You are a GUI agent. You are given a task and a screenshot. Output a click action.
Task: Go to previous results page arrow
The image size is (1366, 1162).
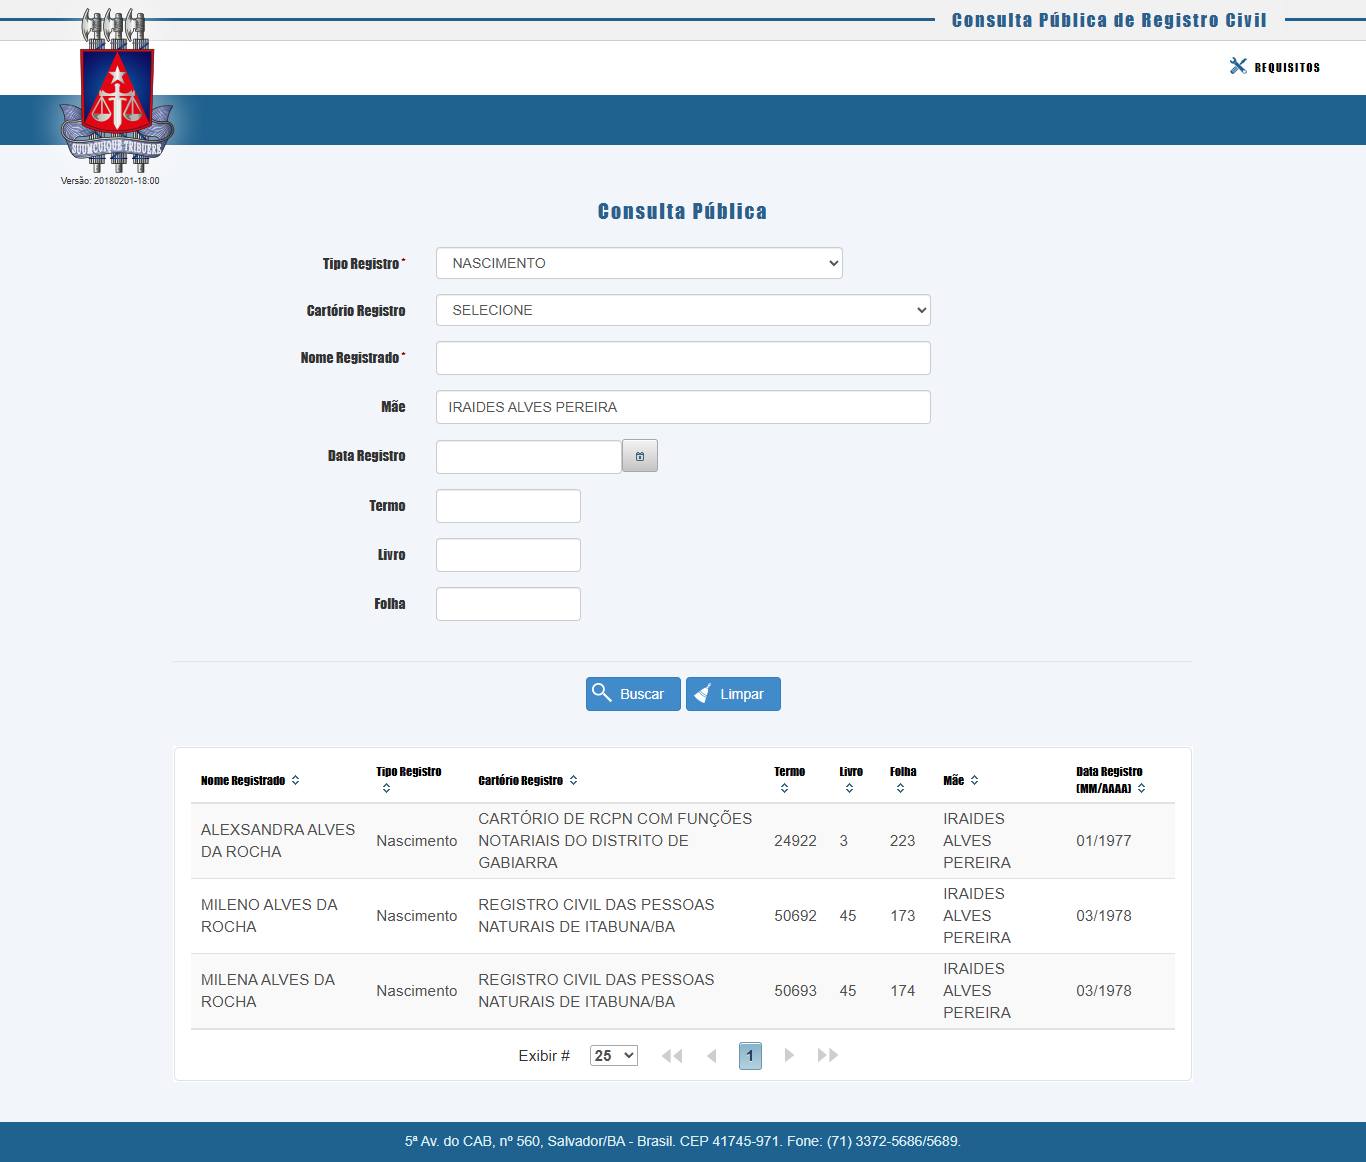pos(711,1055)
